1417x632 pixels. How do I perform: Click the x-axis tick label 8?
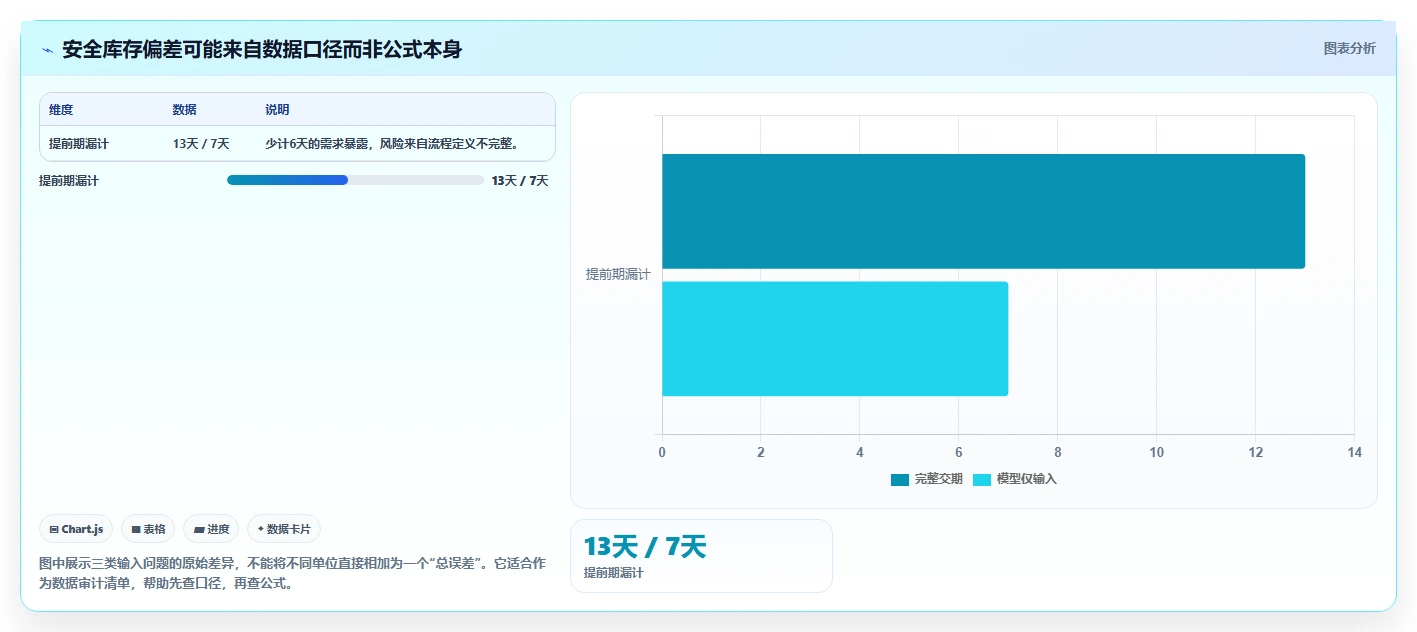(x=1058, y=452)
